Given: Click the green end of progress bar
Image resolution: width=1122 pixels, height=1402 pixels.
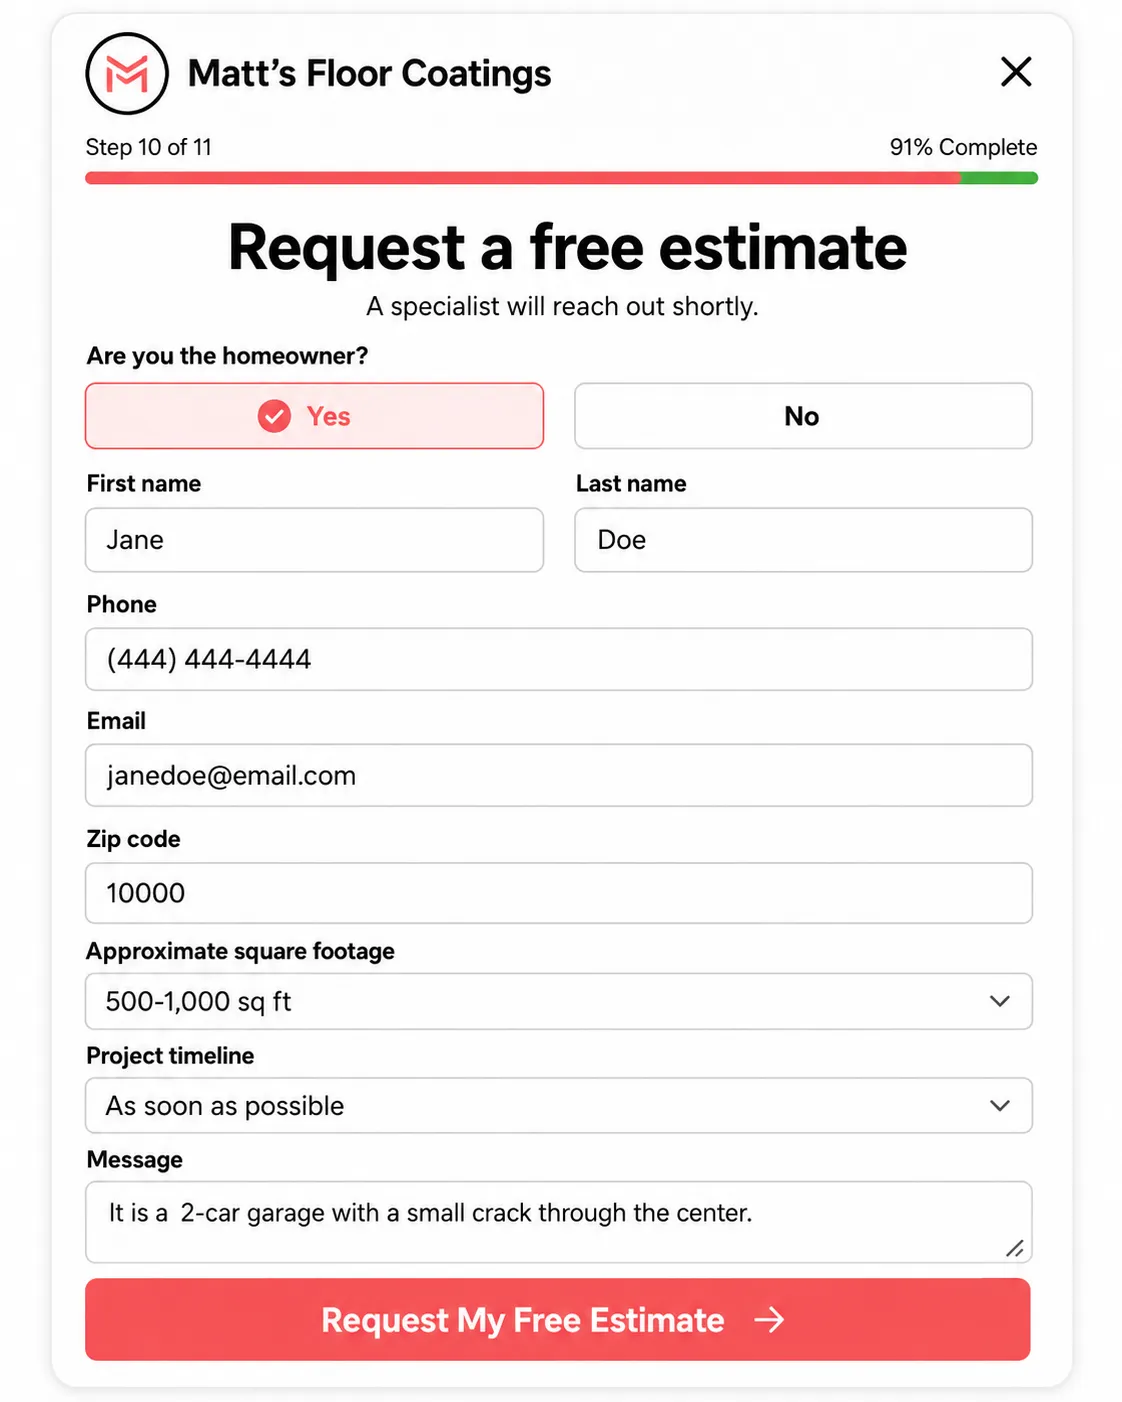Looking at the screenshot, I should [x=999, y=178].
